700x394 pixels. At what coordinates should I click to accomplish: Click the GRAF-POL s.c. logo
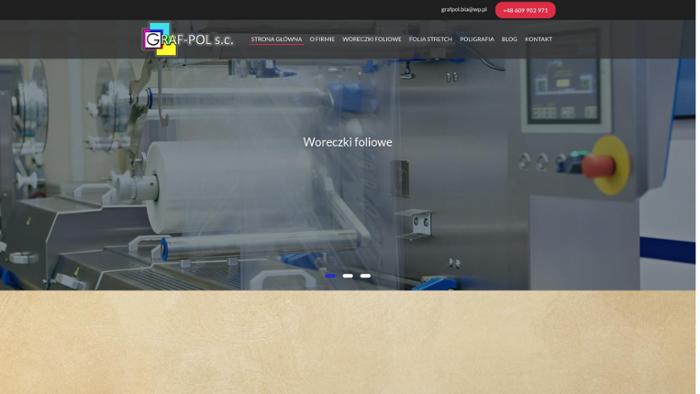188,39
